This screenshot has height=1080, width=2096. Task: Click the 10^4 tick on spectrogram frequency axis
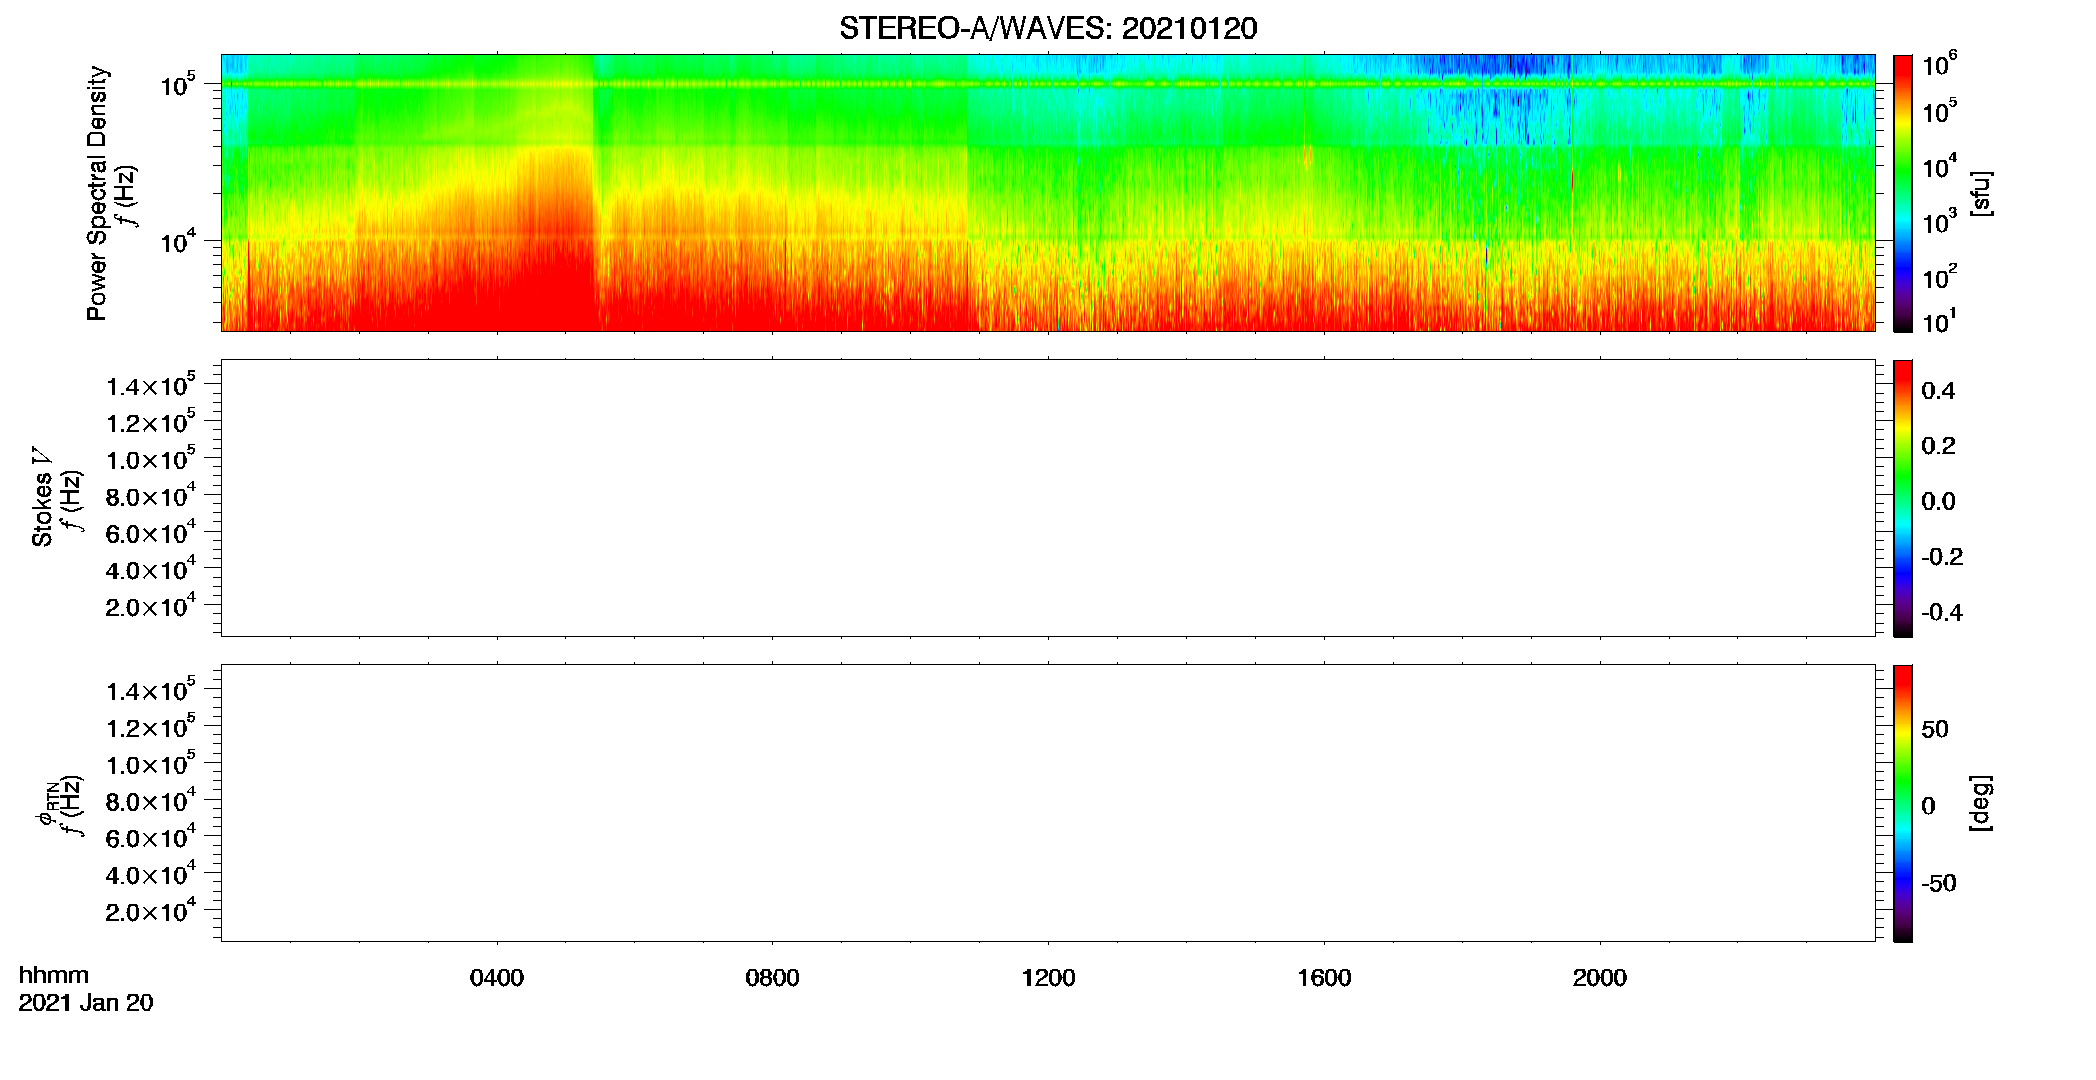(x=178, y=240)
